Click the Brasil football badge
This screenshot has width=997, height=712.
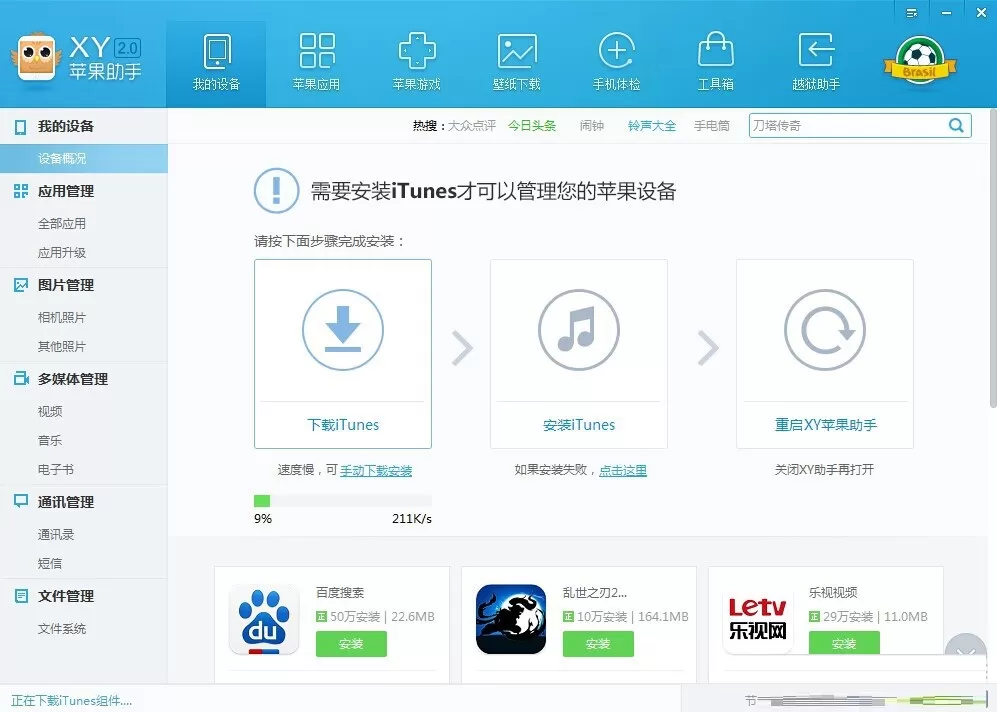click(919, 62)
